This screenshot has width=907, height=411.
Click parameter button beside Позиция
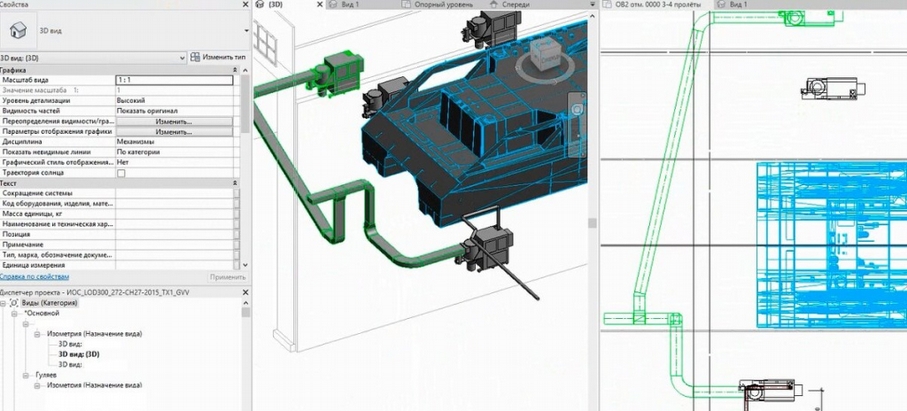click(x=236, y=235)
